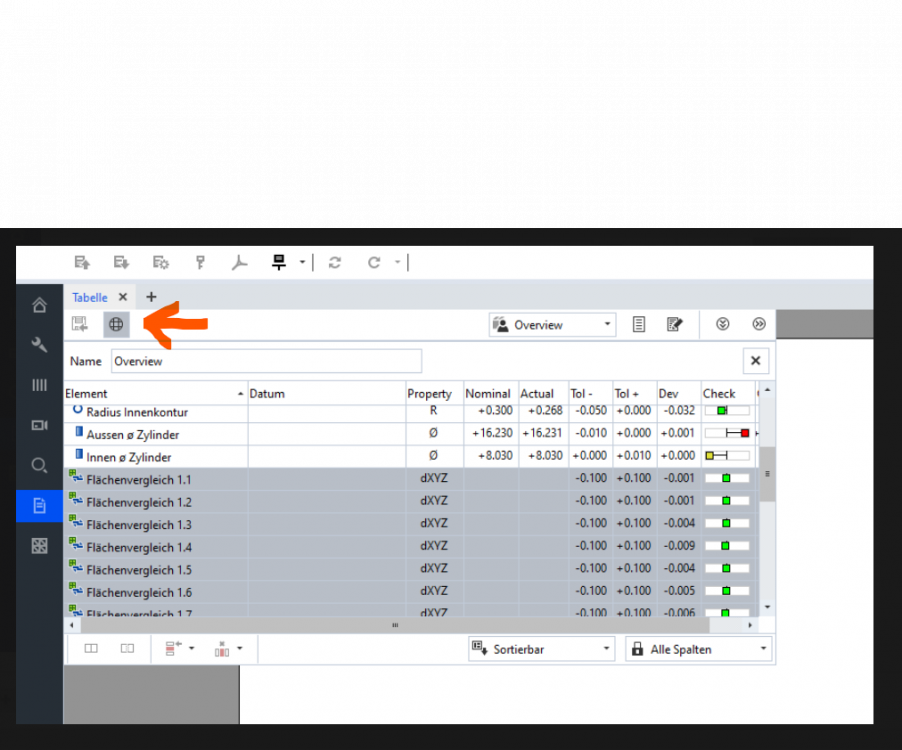Screen dimensions: 902x750
Task: Add a new tab with the plus button
Action: tap(152, 297)
